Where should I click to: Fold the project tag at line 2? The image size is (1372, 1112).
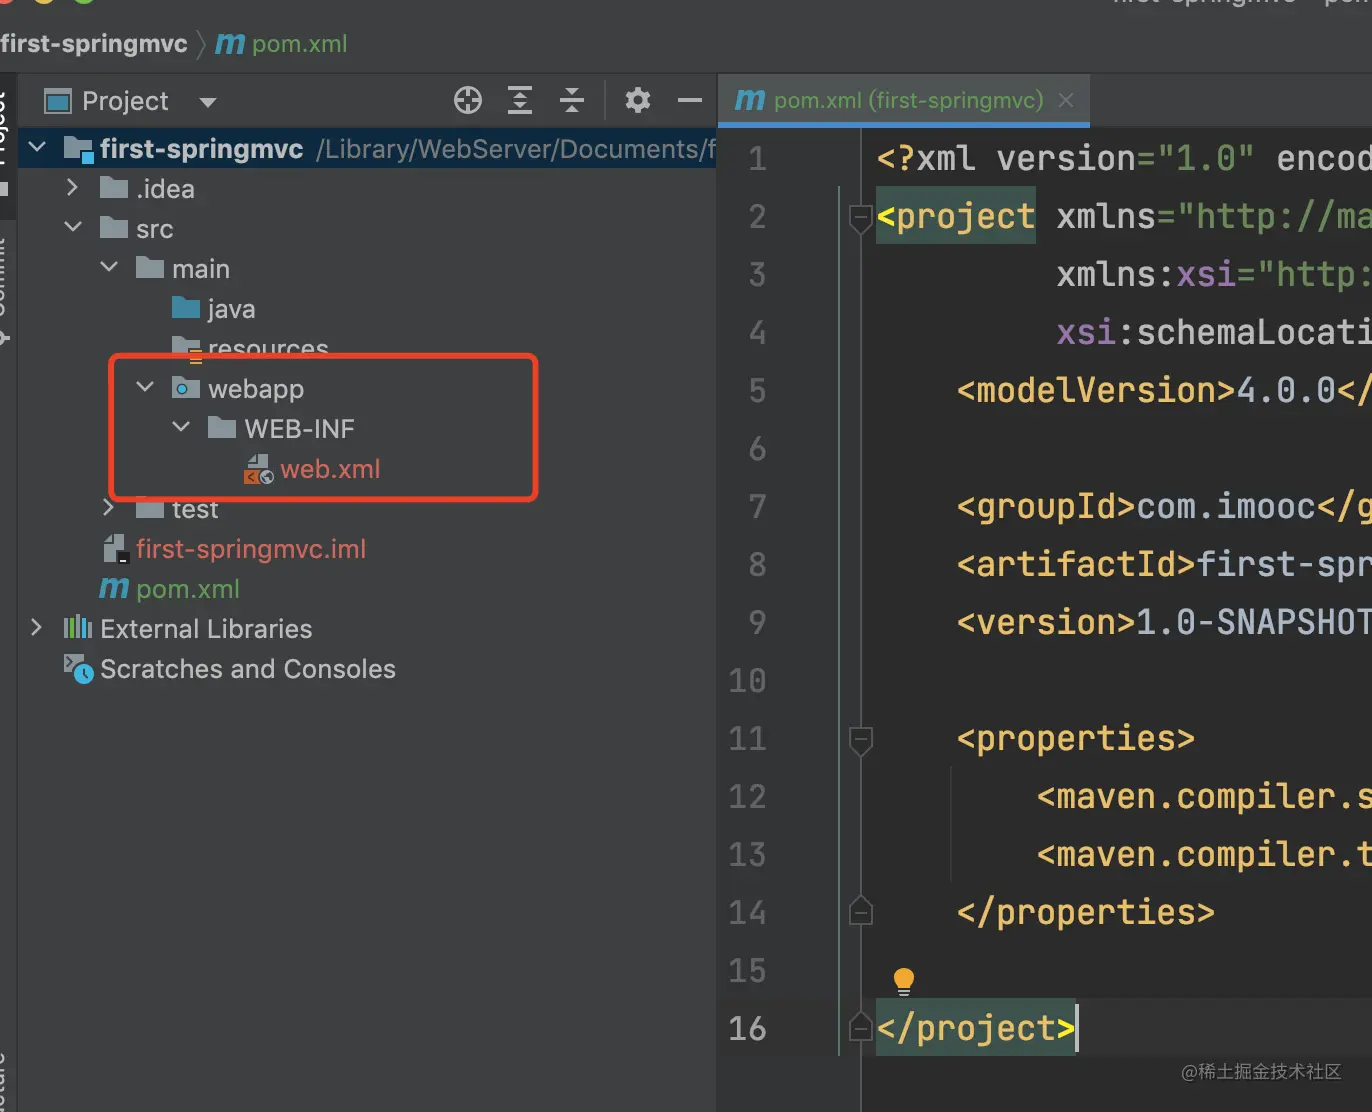click(x=860, y=216)
